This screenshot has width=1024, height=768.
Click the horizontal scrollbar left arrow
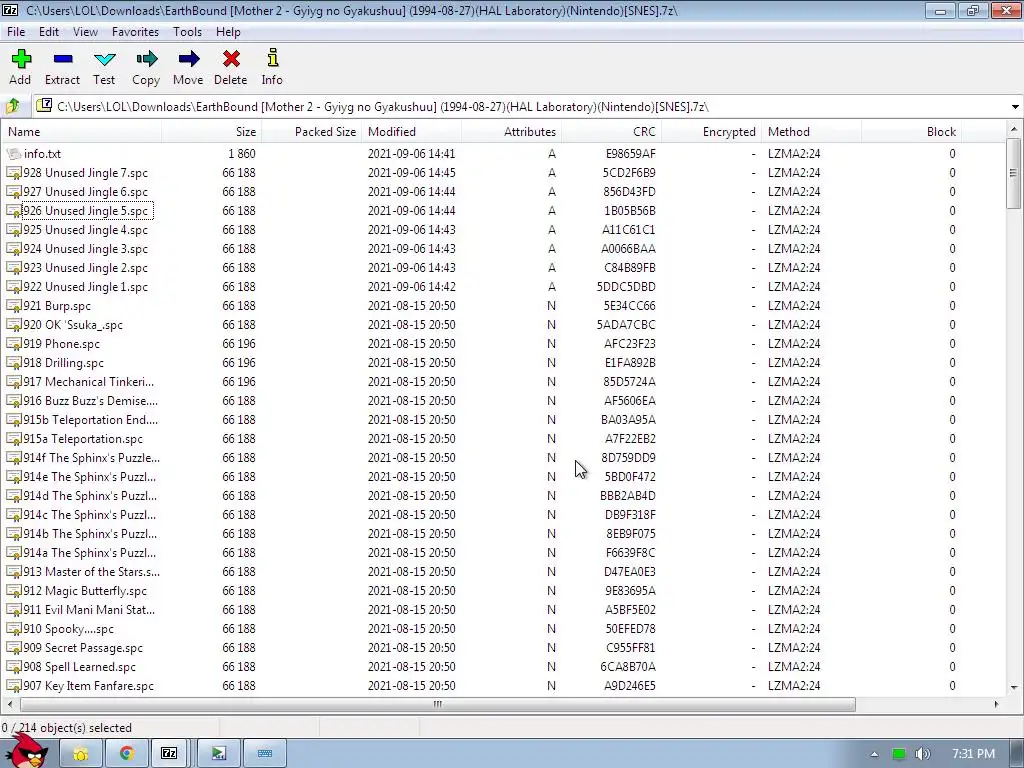[x=9, y=704]
